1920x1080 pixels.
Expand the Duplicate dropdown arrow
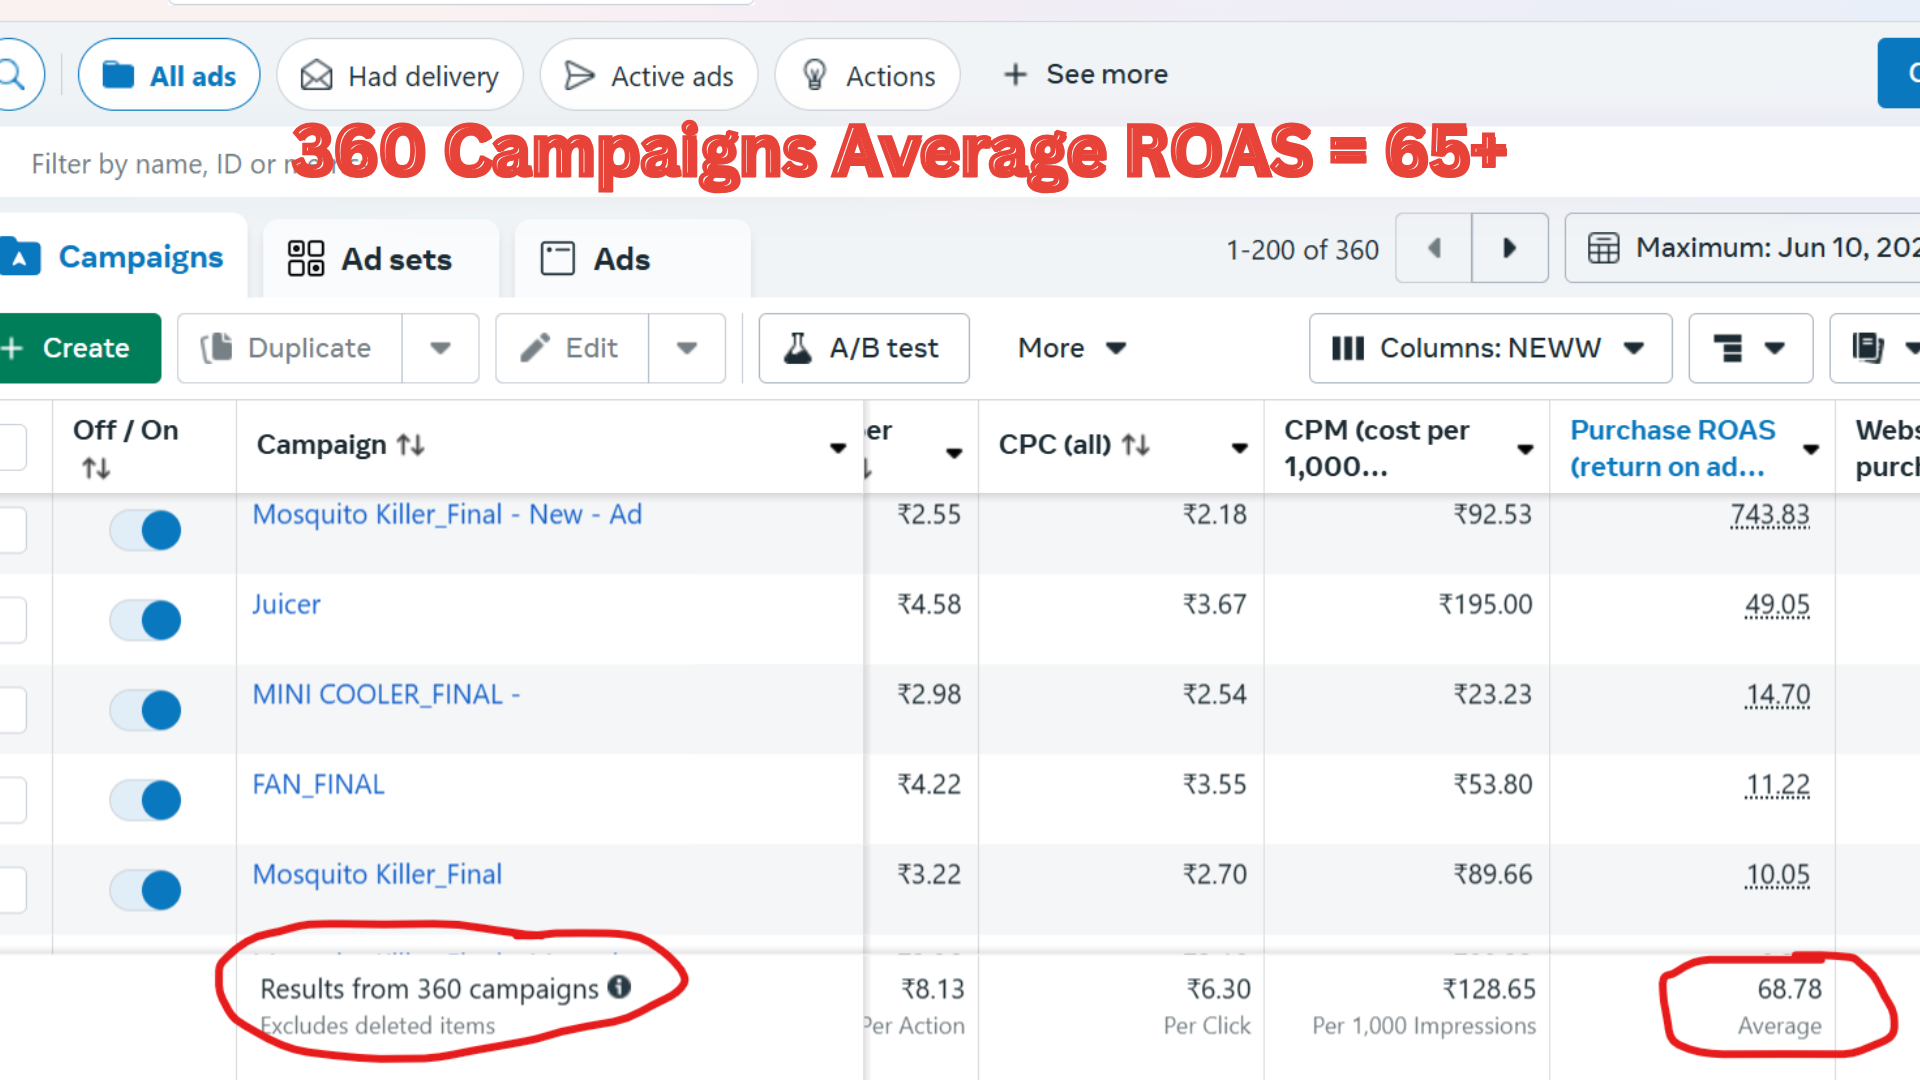pos(440,348)
